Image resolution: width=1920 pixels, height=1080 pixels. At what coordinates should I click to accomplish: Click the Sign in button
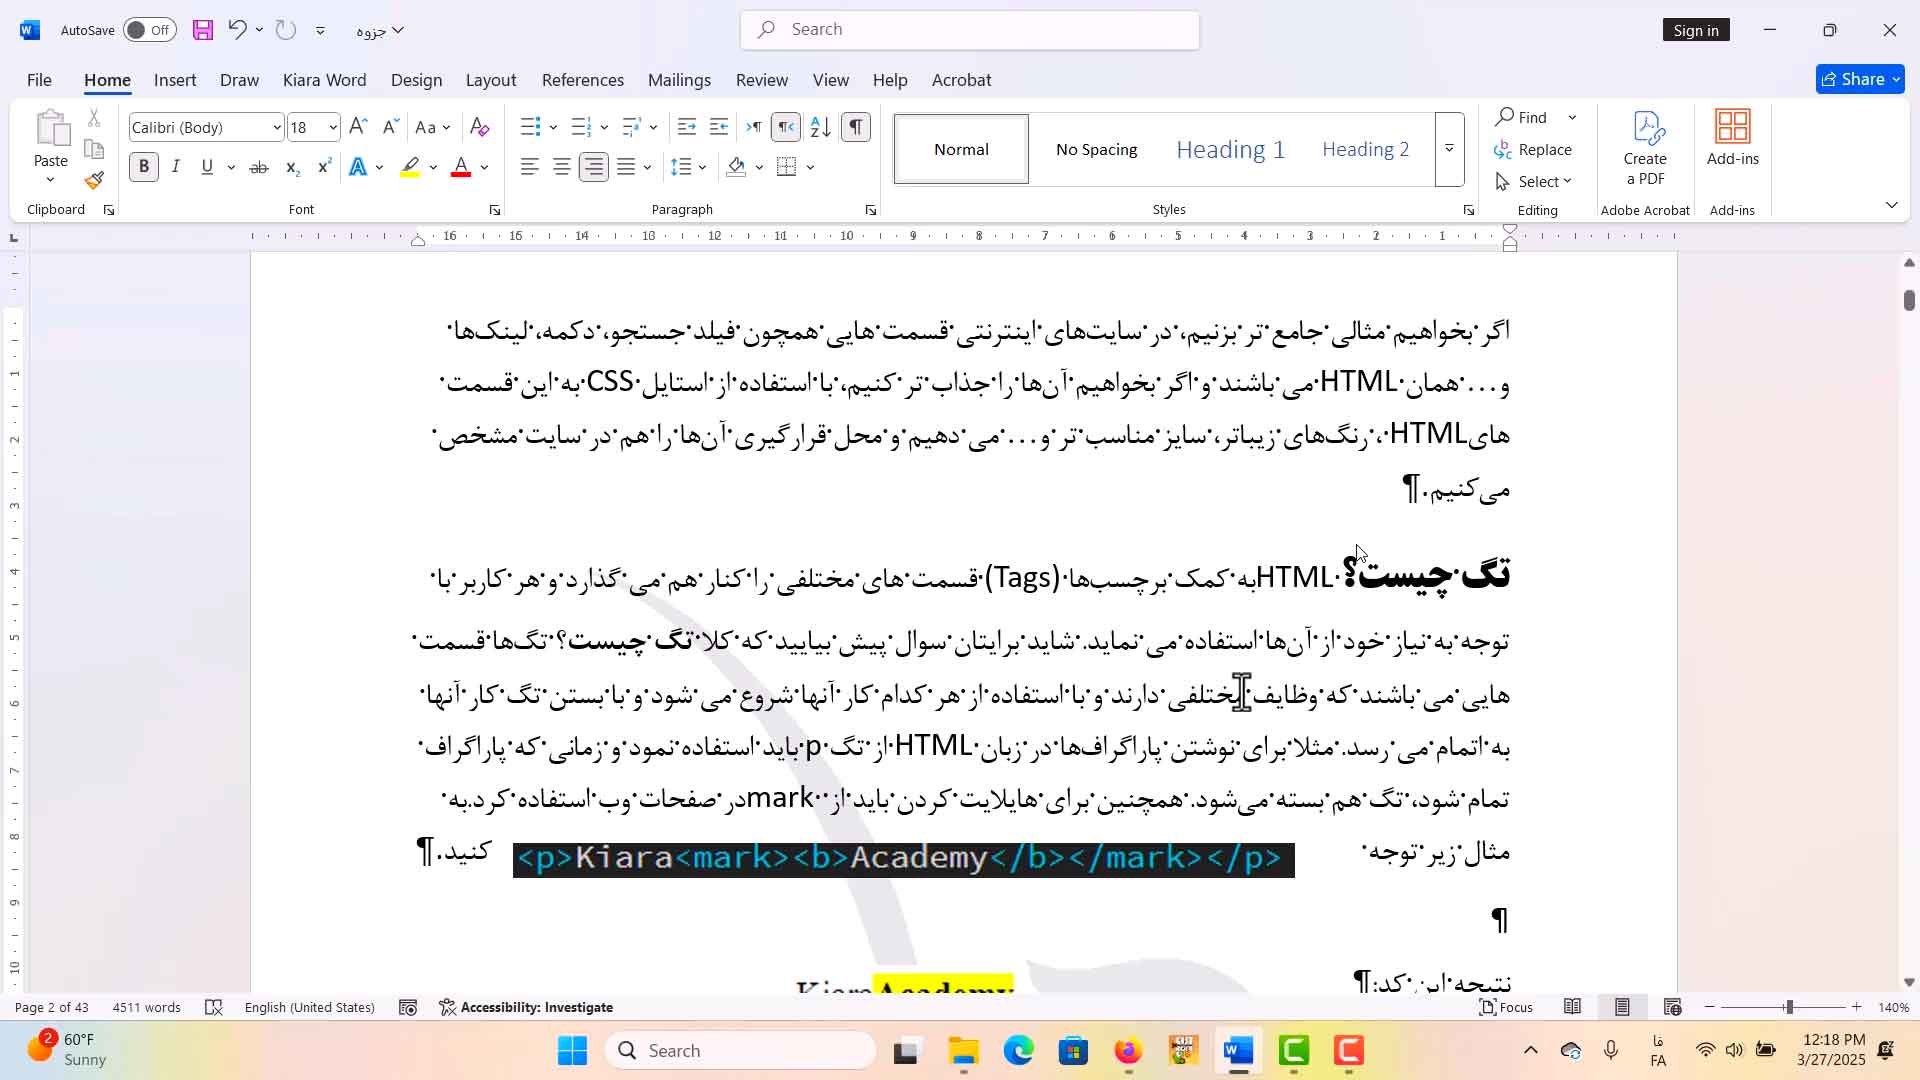pyautogui.click(x=1696, y=30)
